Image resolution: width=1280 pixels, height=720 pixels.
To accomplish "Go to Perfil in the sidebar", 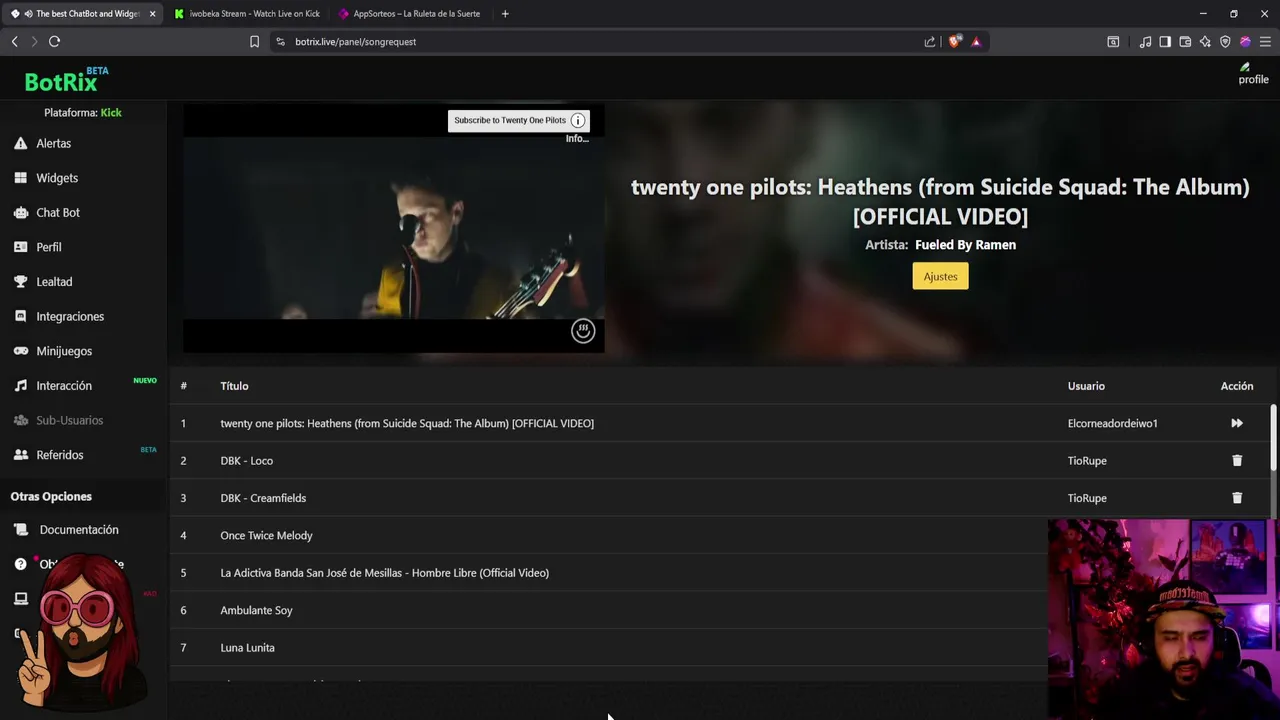I will pyautogui.click(x=49, y=247).
